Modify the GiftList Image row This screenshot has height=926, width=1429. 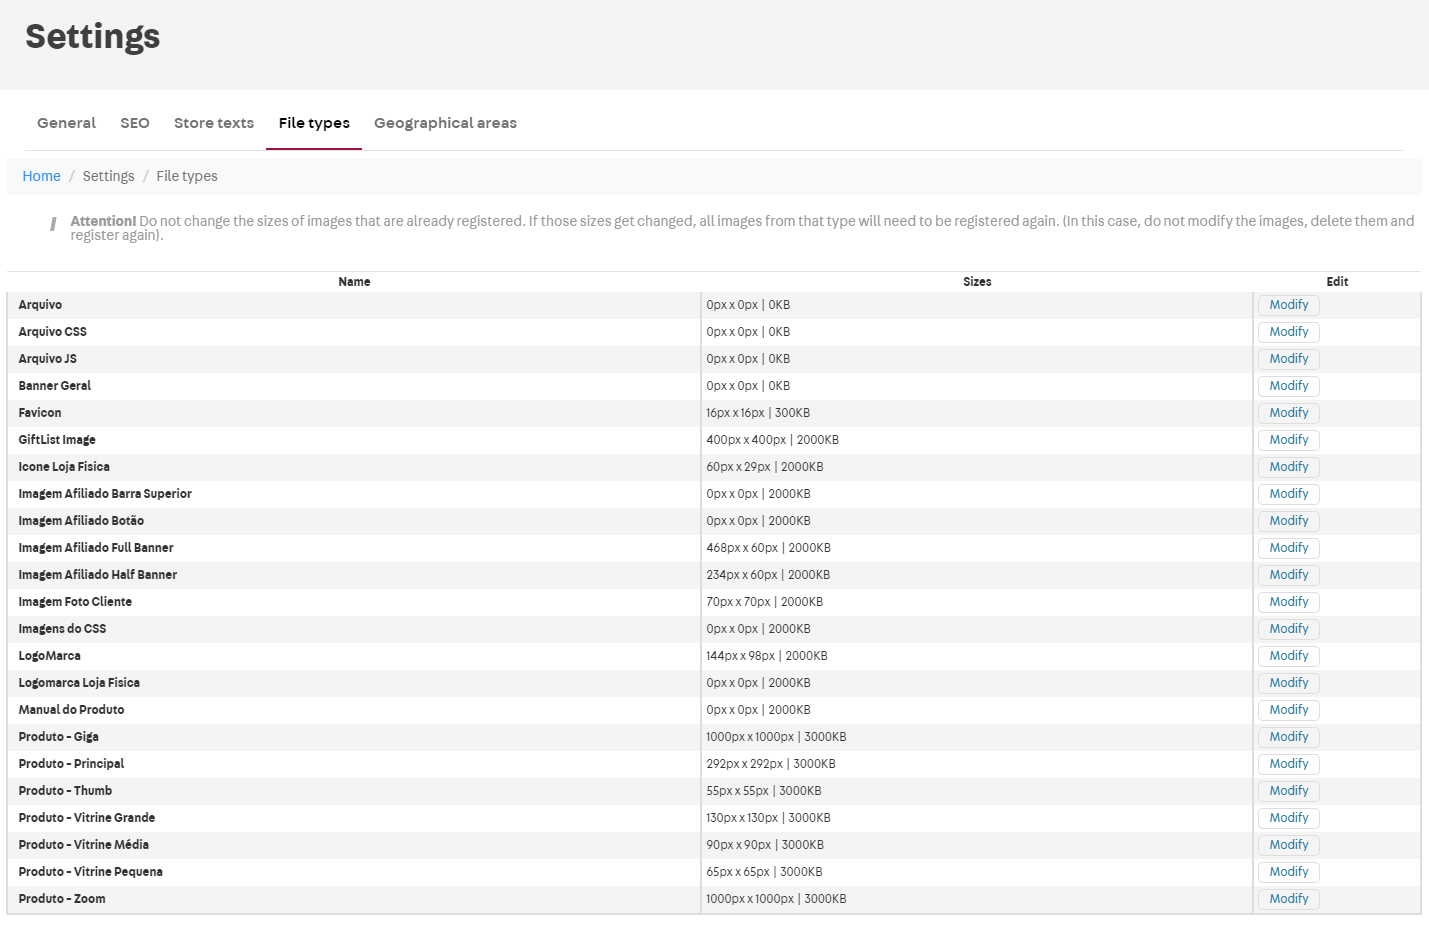point(1288,440)
